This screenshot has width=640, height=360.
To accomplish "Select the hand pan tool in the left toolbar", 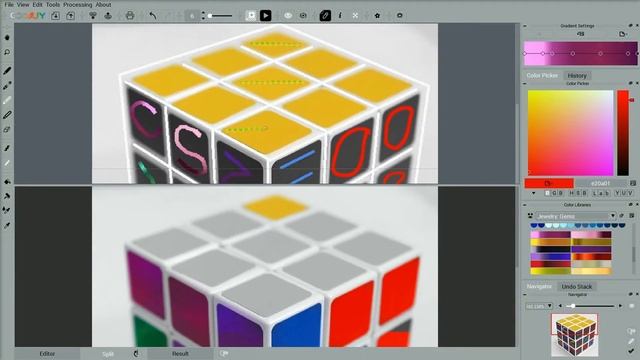I will 7,37.
